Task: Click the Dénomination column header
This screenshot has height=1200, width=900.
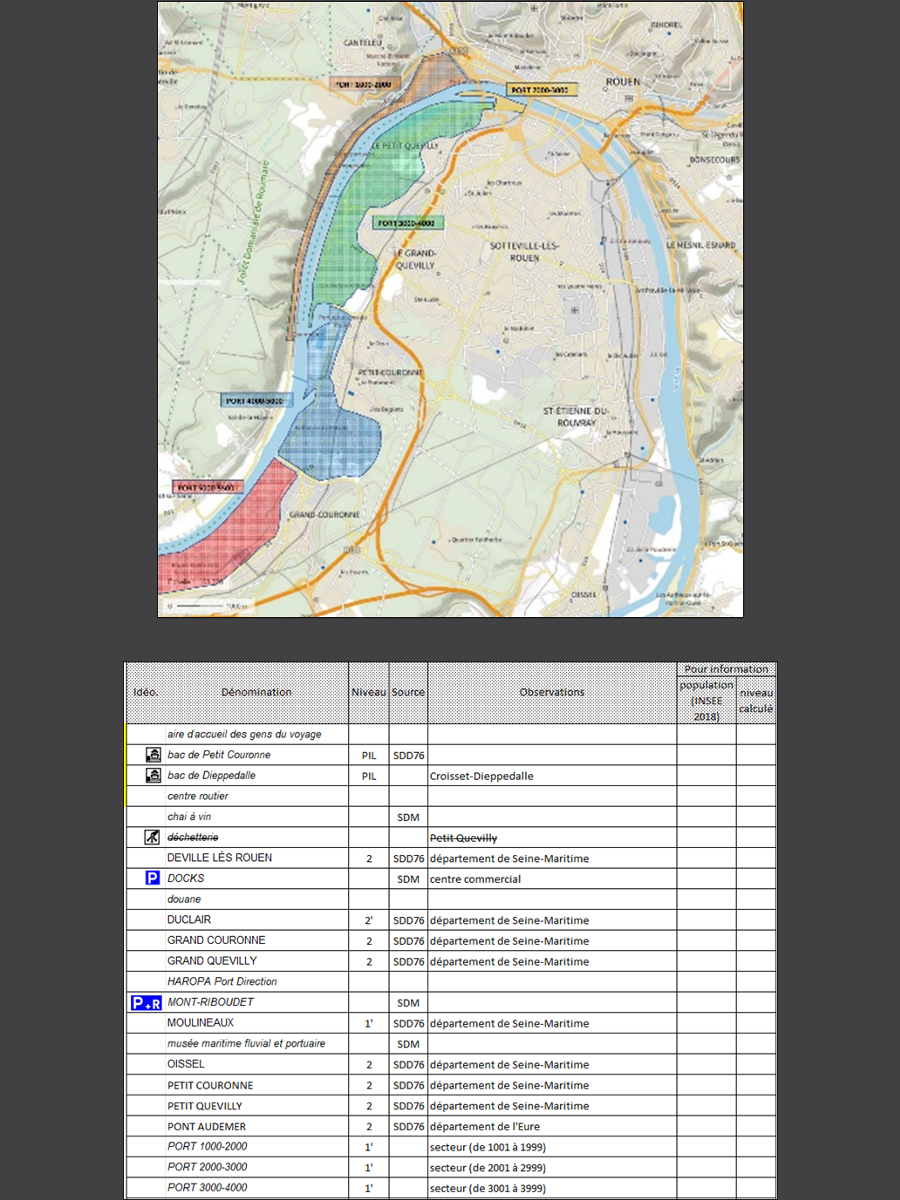Action: coord(257,692)
